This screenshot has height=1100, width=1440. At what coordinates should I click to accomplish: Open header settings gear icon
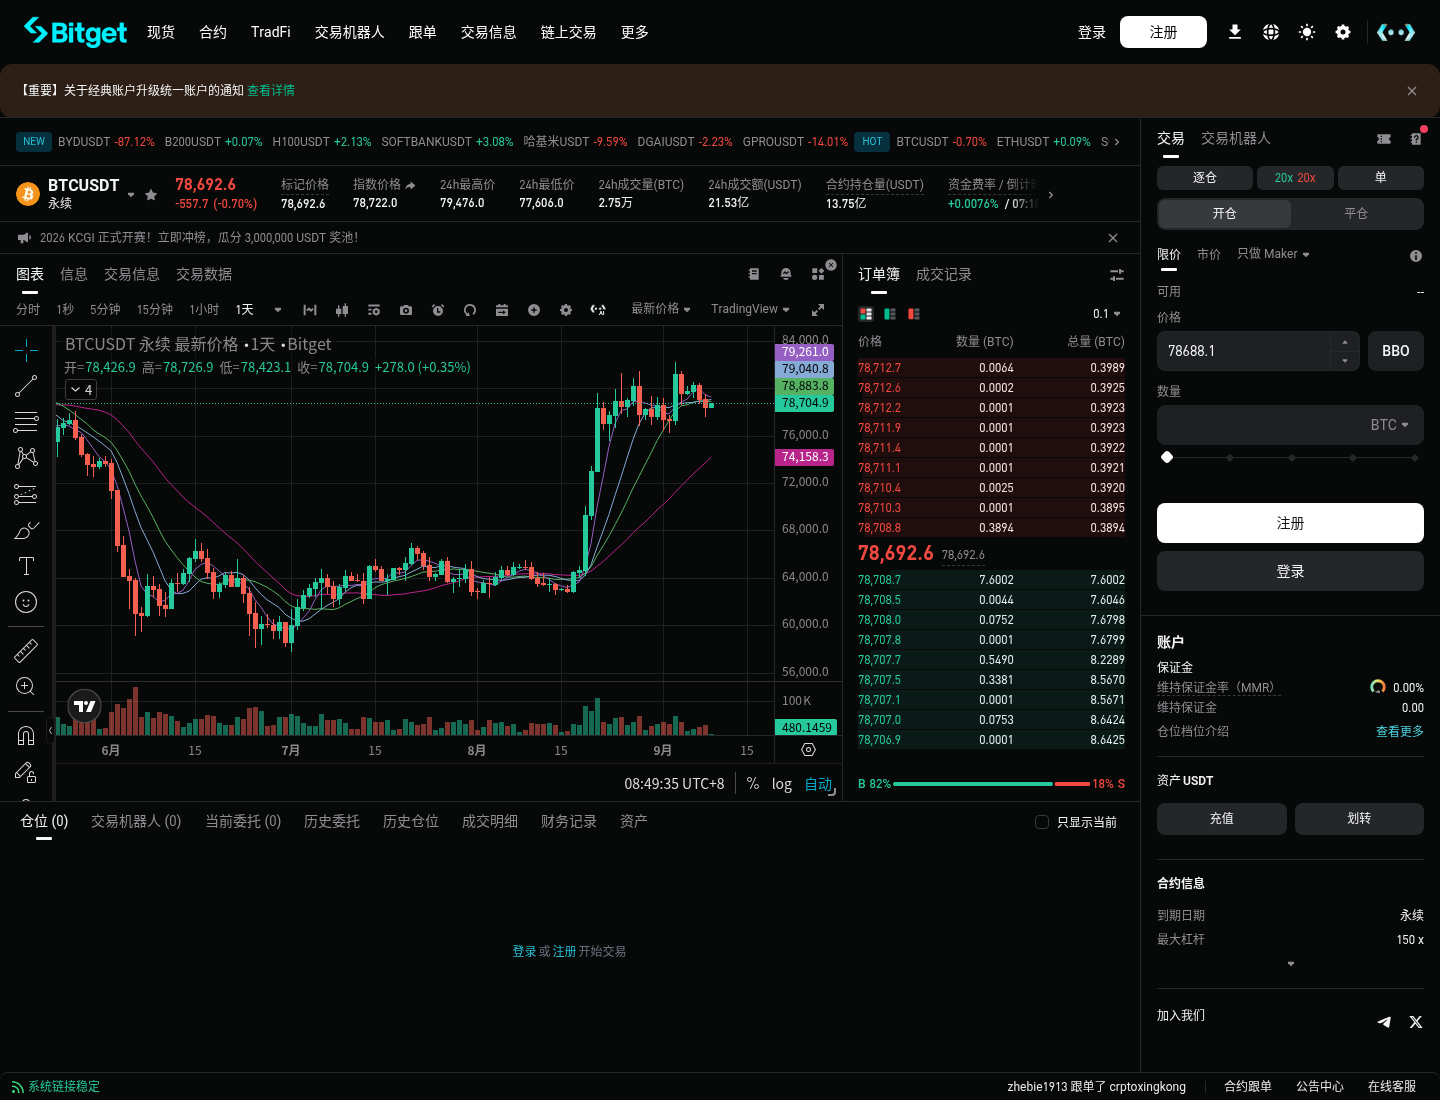(x=1343, y=32)
